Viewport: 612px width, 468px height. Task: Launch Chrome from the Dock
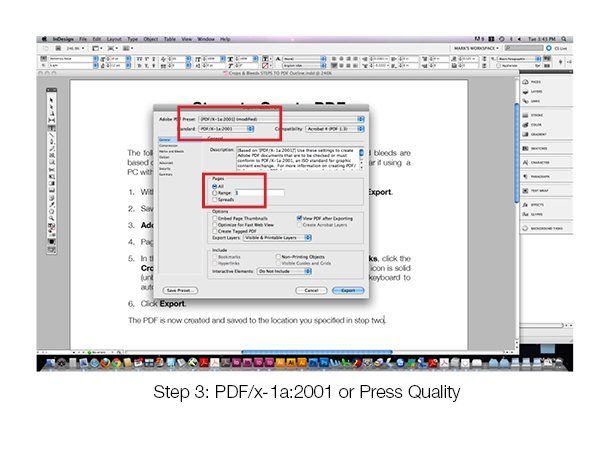tap(116, 363)
